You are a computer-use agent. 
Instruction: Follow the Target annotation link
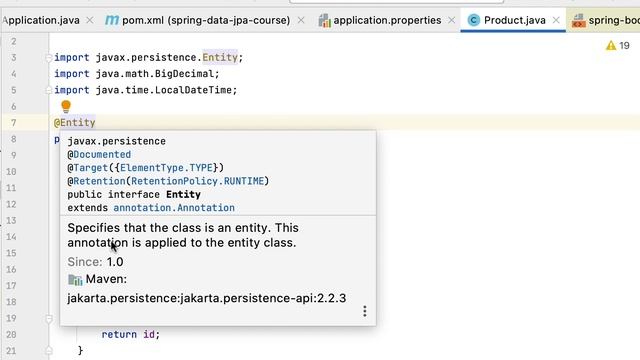[x=91, y=168]
